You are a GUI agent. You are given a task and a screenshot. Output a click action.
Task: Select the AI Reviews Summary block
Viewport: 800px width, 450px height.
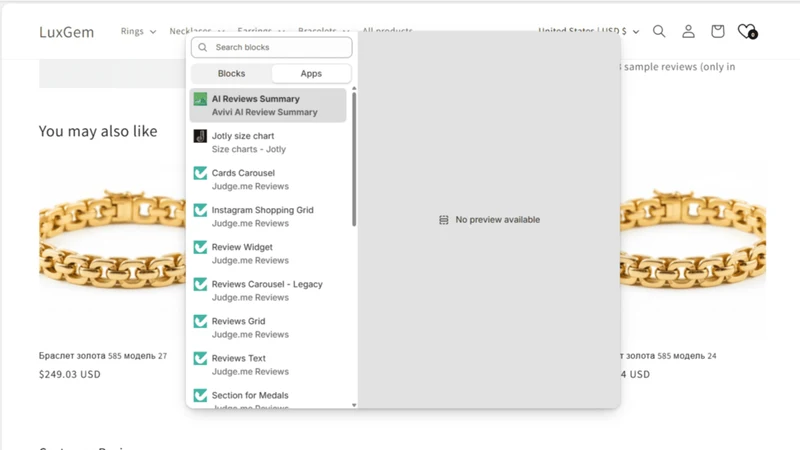268,106
